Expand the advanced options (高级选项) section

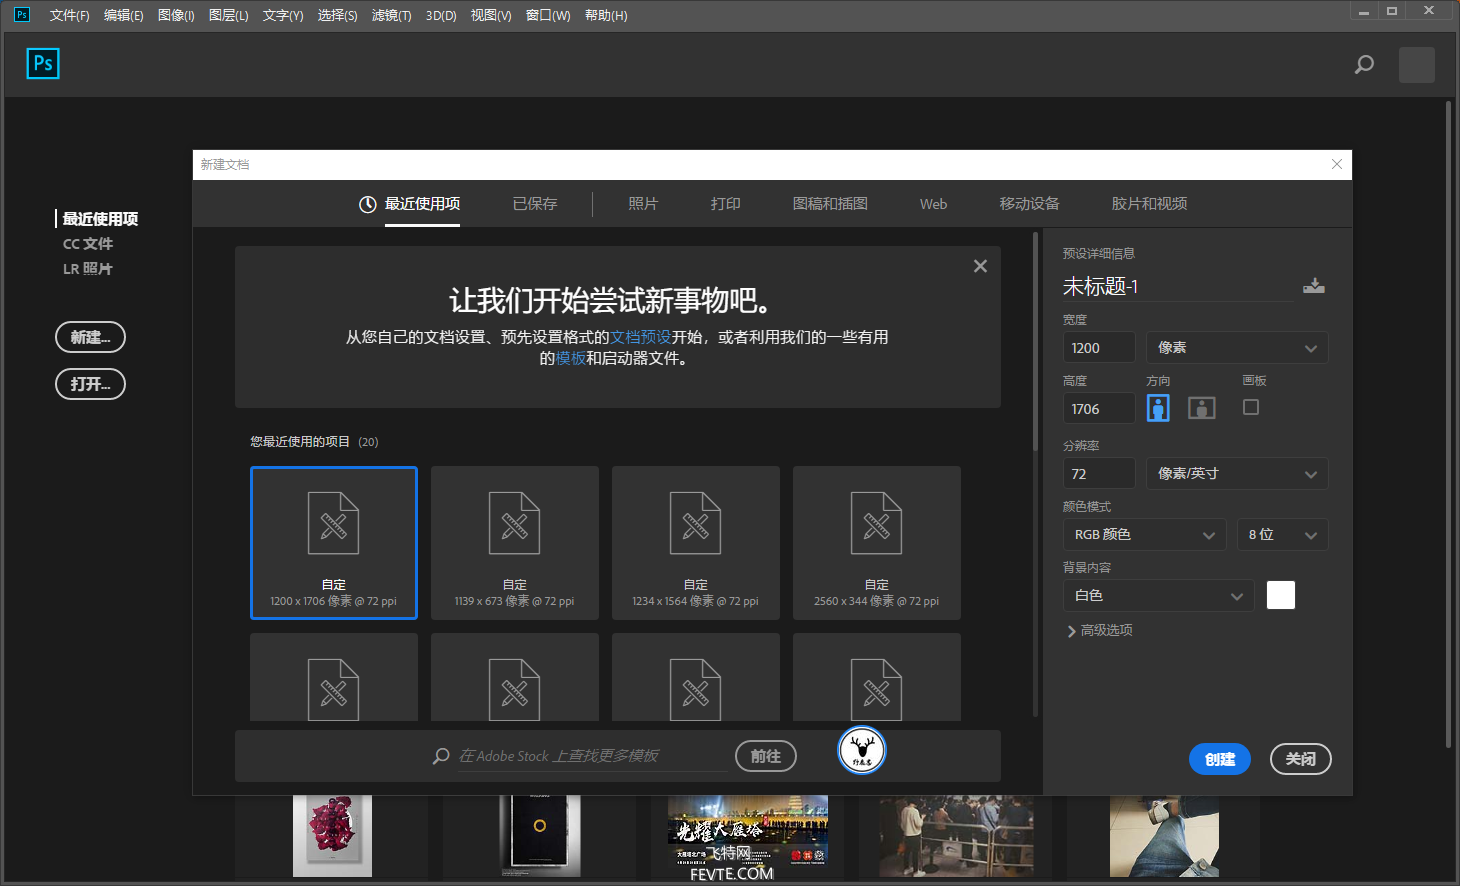1099,631
